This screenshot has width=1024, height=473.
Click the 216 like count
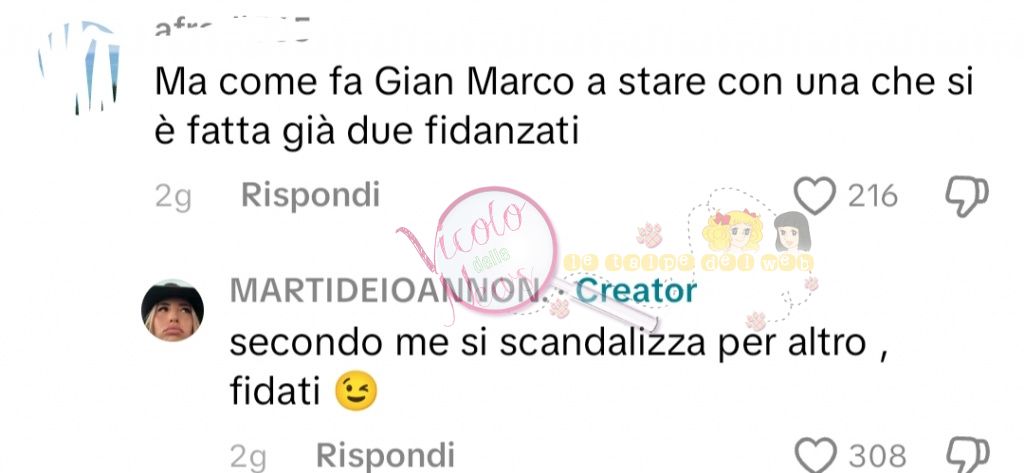click(x=872, y=195)
